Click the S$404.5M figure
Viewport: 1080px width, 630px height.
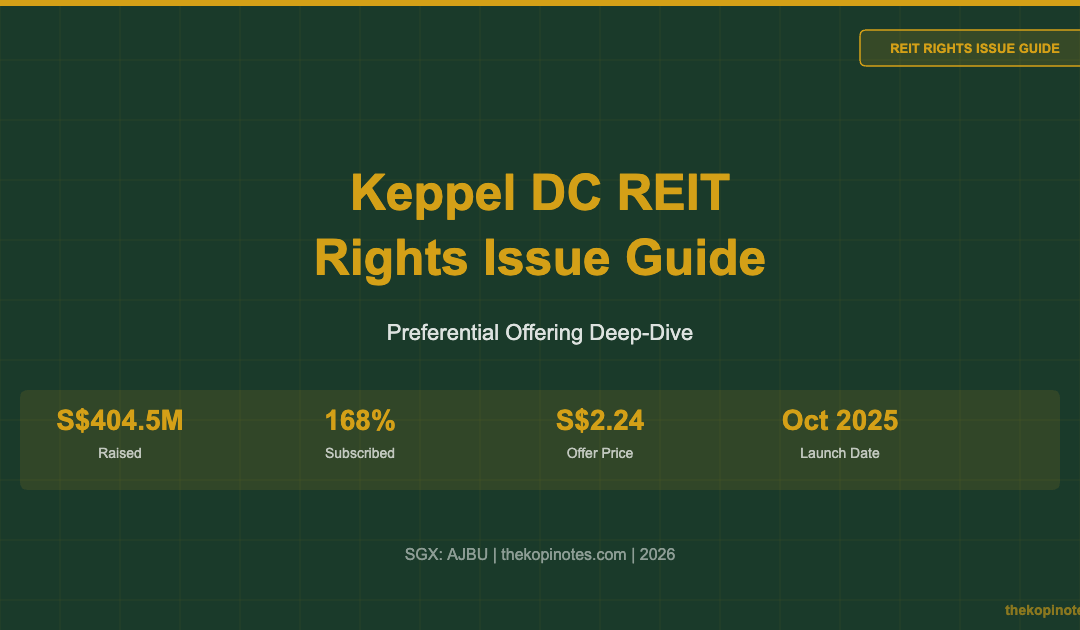(120, 421)
